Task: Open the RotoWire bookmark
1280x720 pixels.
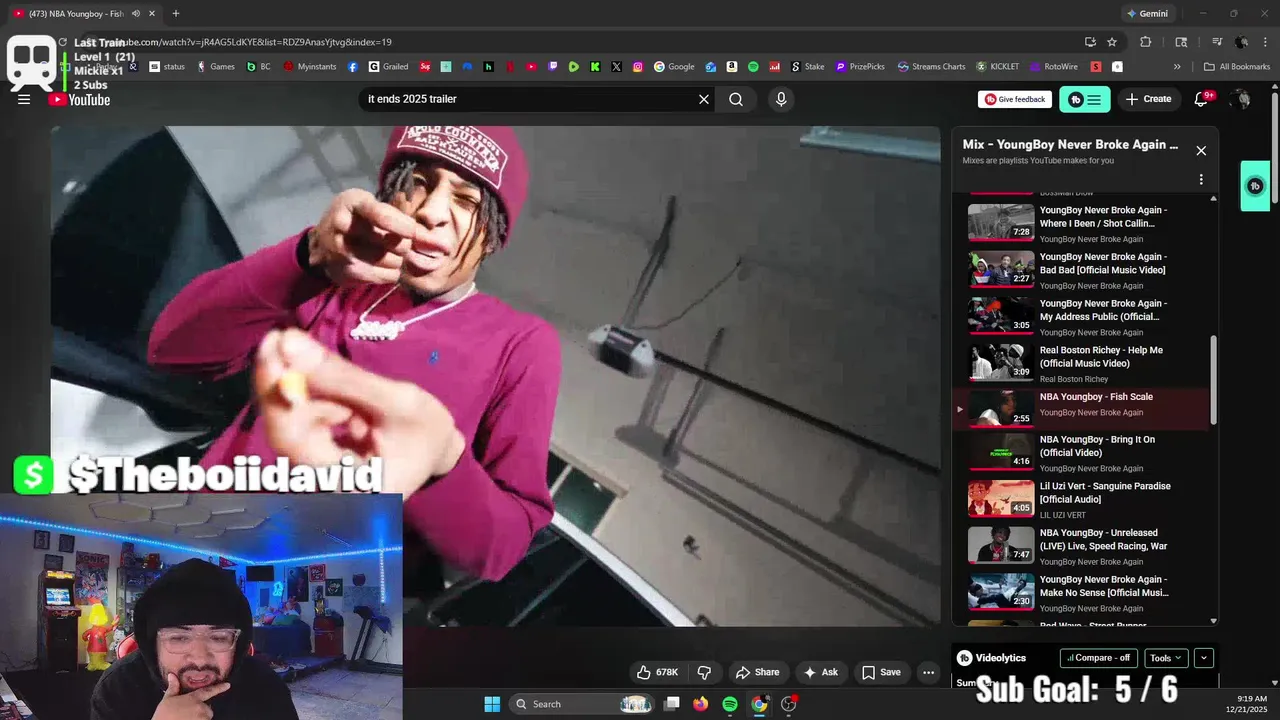Action: click(1053, 67)
